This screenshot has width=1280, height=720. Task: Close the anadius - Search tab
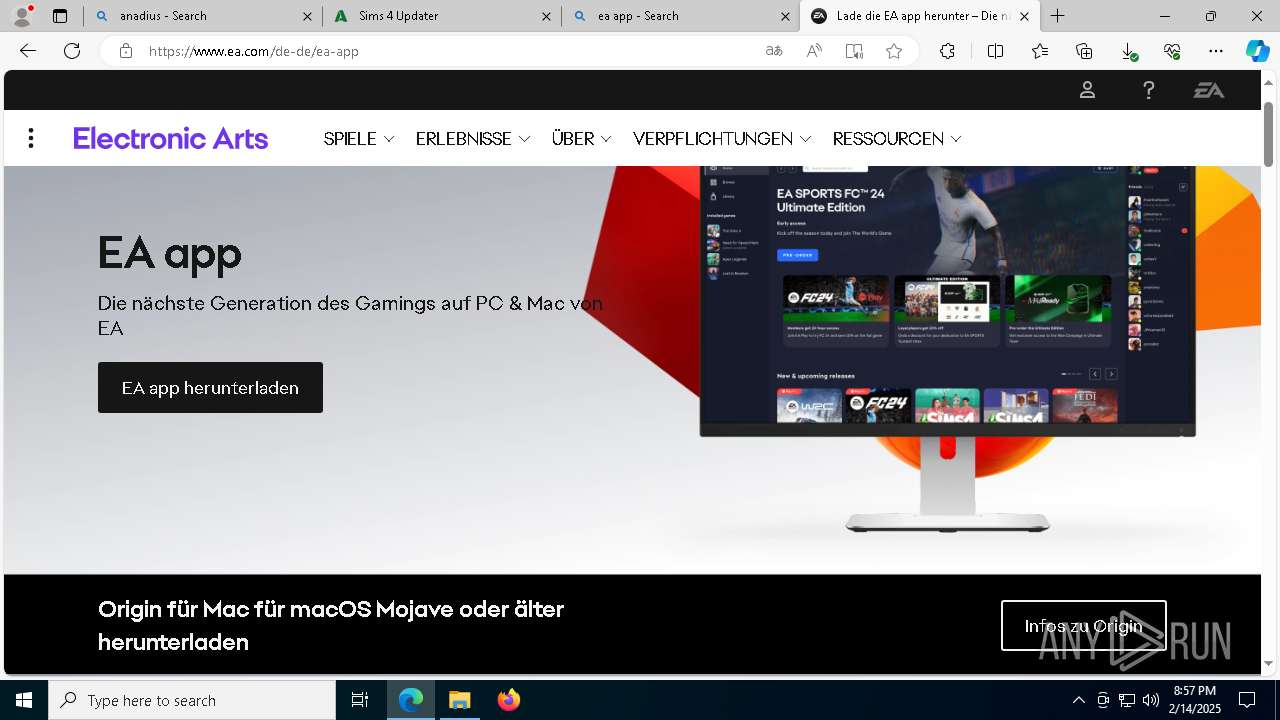[308, 16]
